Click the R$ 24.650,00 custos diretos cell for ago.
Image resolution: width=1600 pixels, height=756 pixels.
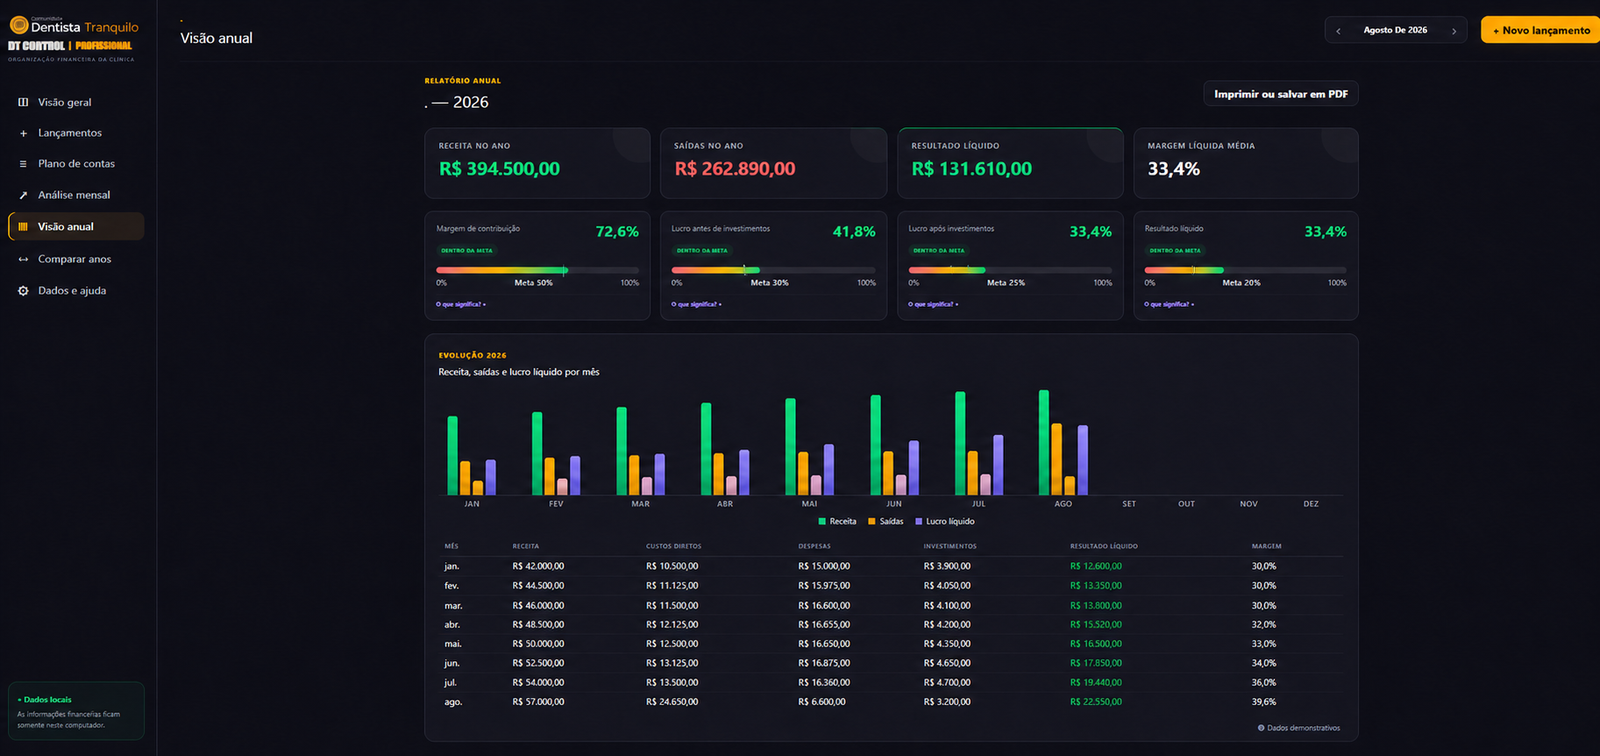(672, 702)
